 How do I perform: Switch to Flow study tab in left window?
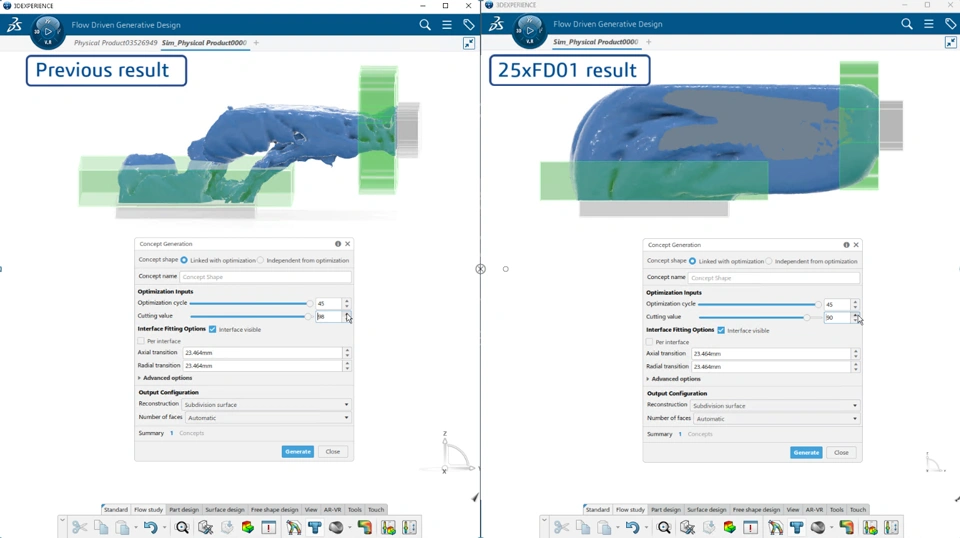point(148,509)
